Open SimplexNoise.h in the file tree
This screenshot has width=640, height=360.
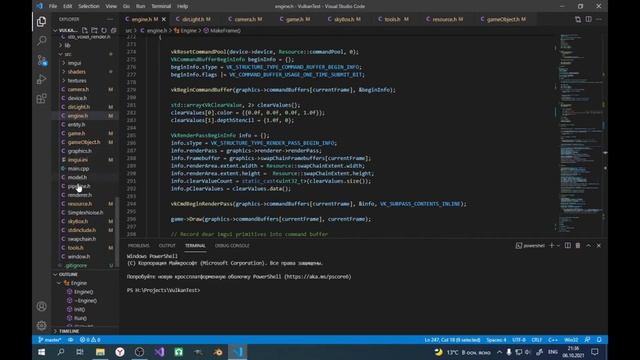click(x=85, y=212)
